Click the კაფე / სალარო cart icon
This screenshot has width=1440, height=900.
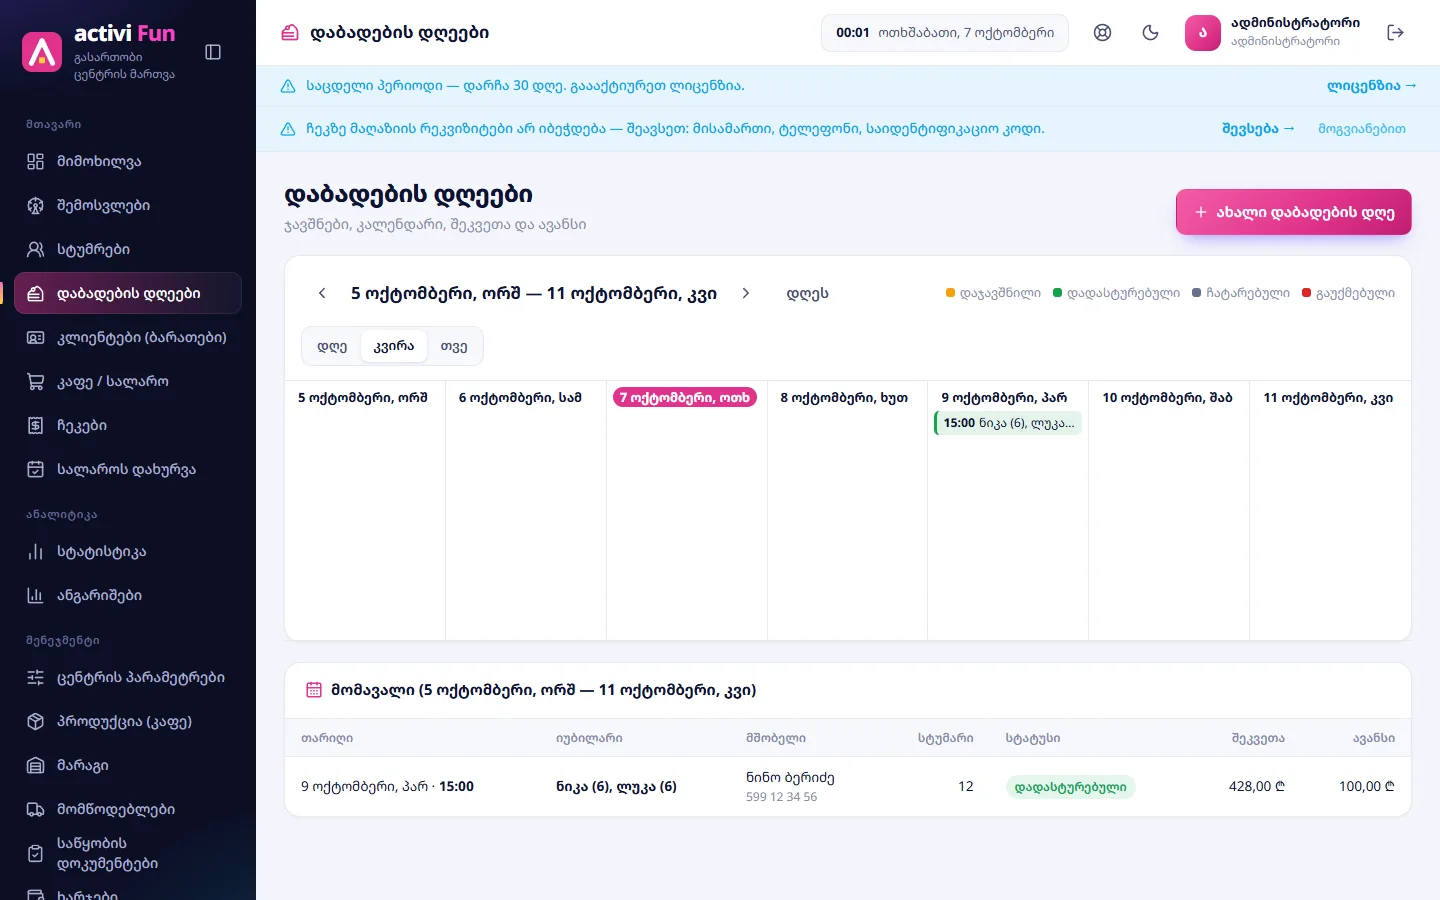point(36,381)
